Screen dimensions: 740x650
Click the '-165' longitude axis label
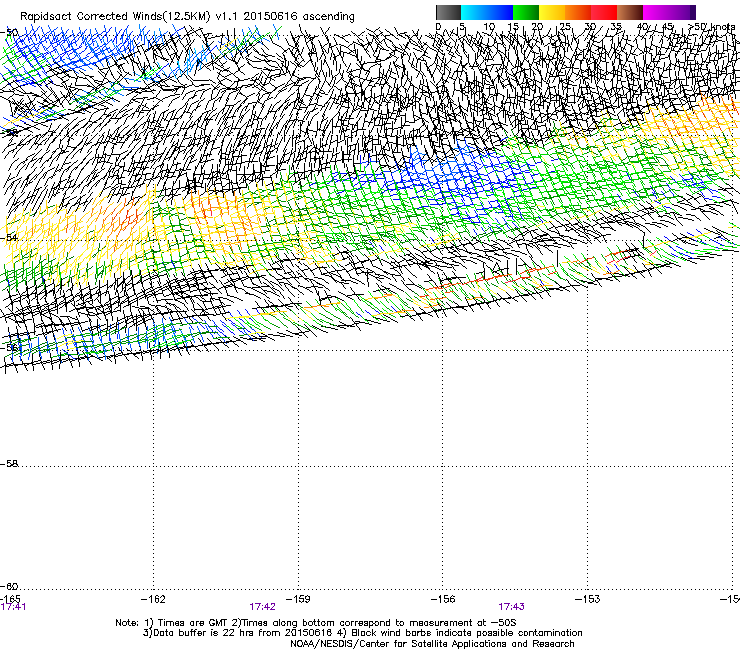pyautogui.click(x=10, y=599)
